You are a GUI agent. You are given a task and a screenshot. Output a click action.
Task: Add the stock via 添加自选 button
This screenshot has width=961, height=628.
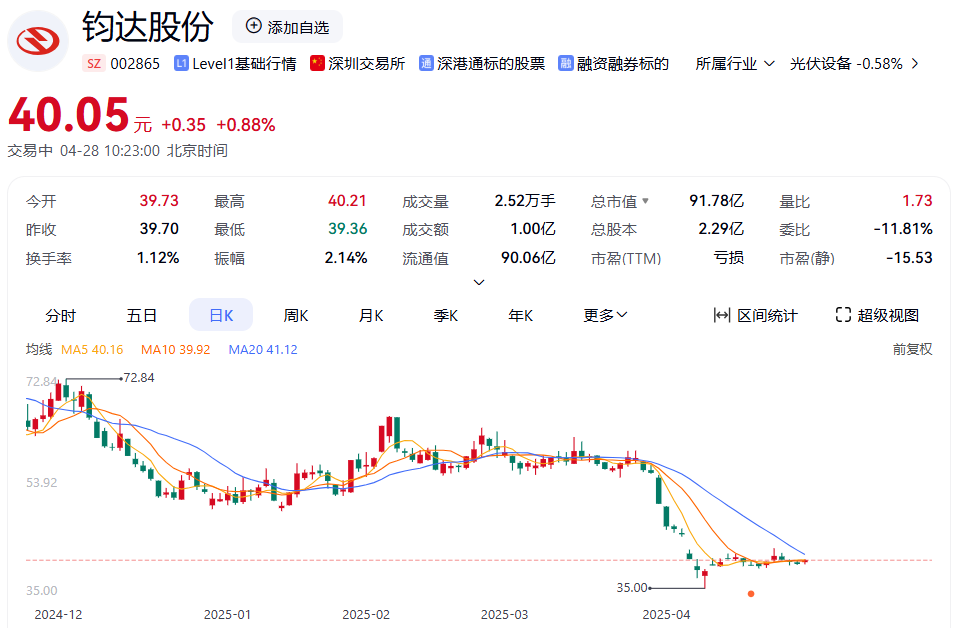point(287,26)
